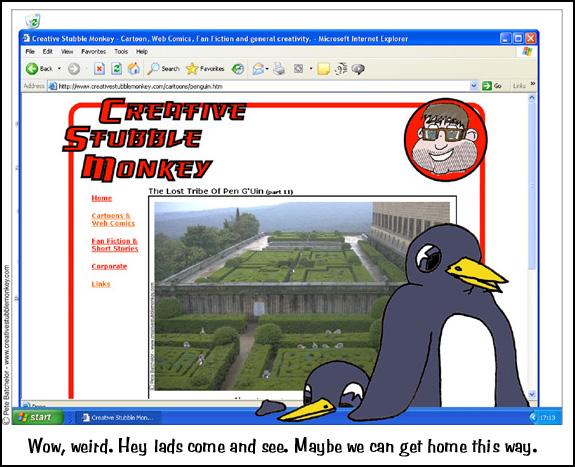Expand the Links toolbar chevron
Viewport: 575px width, 467px height.
[x=532, y=84]
